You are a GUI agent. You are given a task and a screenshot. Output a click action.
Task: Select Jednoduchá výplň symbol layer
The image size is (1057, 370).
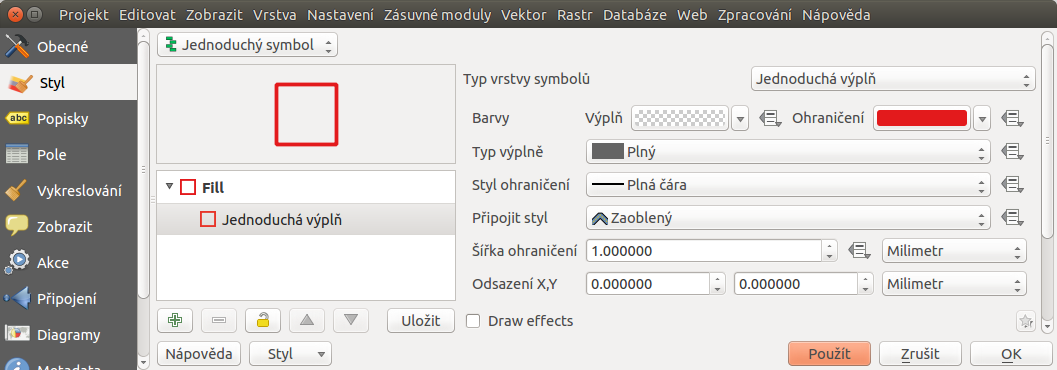tap(306, 219)
